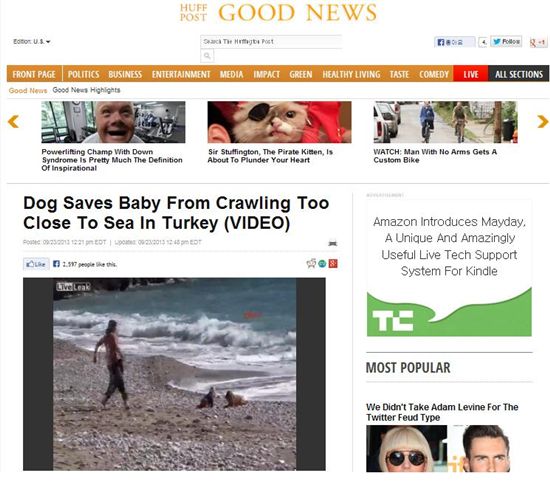
Task: Click the Powerlifting Champ thumbnail image
Action: point(113,122)
